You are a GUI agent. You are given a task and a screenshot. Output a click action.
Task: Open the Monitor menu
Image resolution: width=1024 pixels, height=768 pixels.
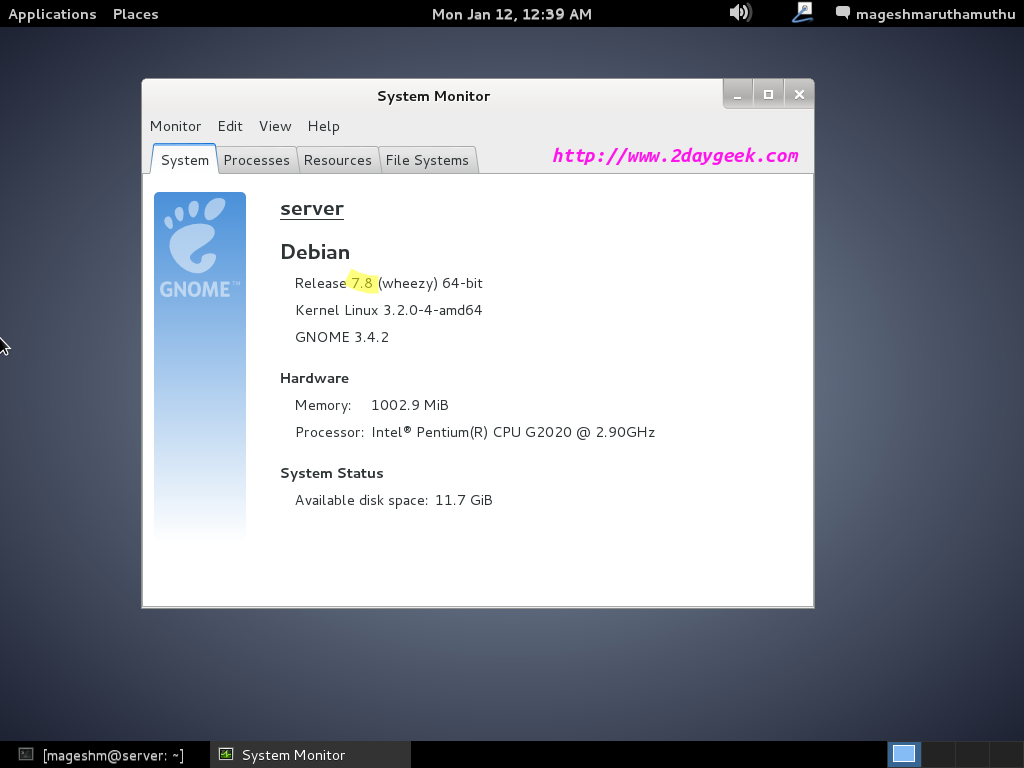(x=175, y=126)
